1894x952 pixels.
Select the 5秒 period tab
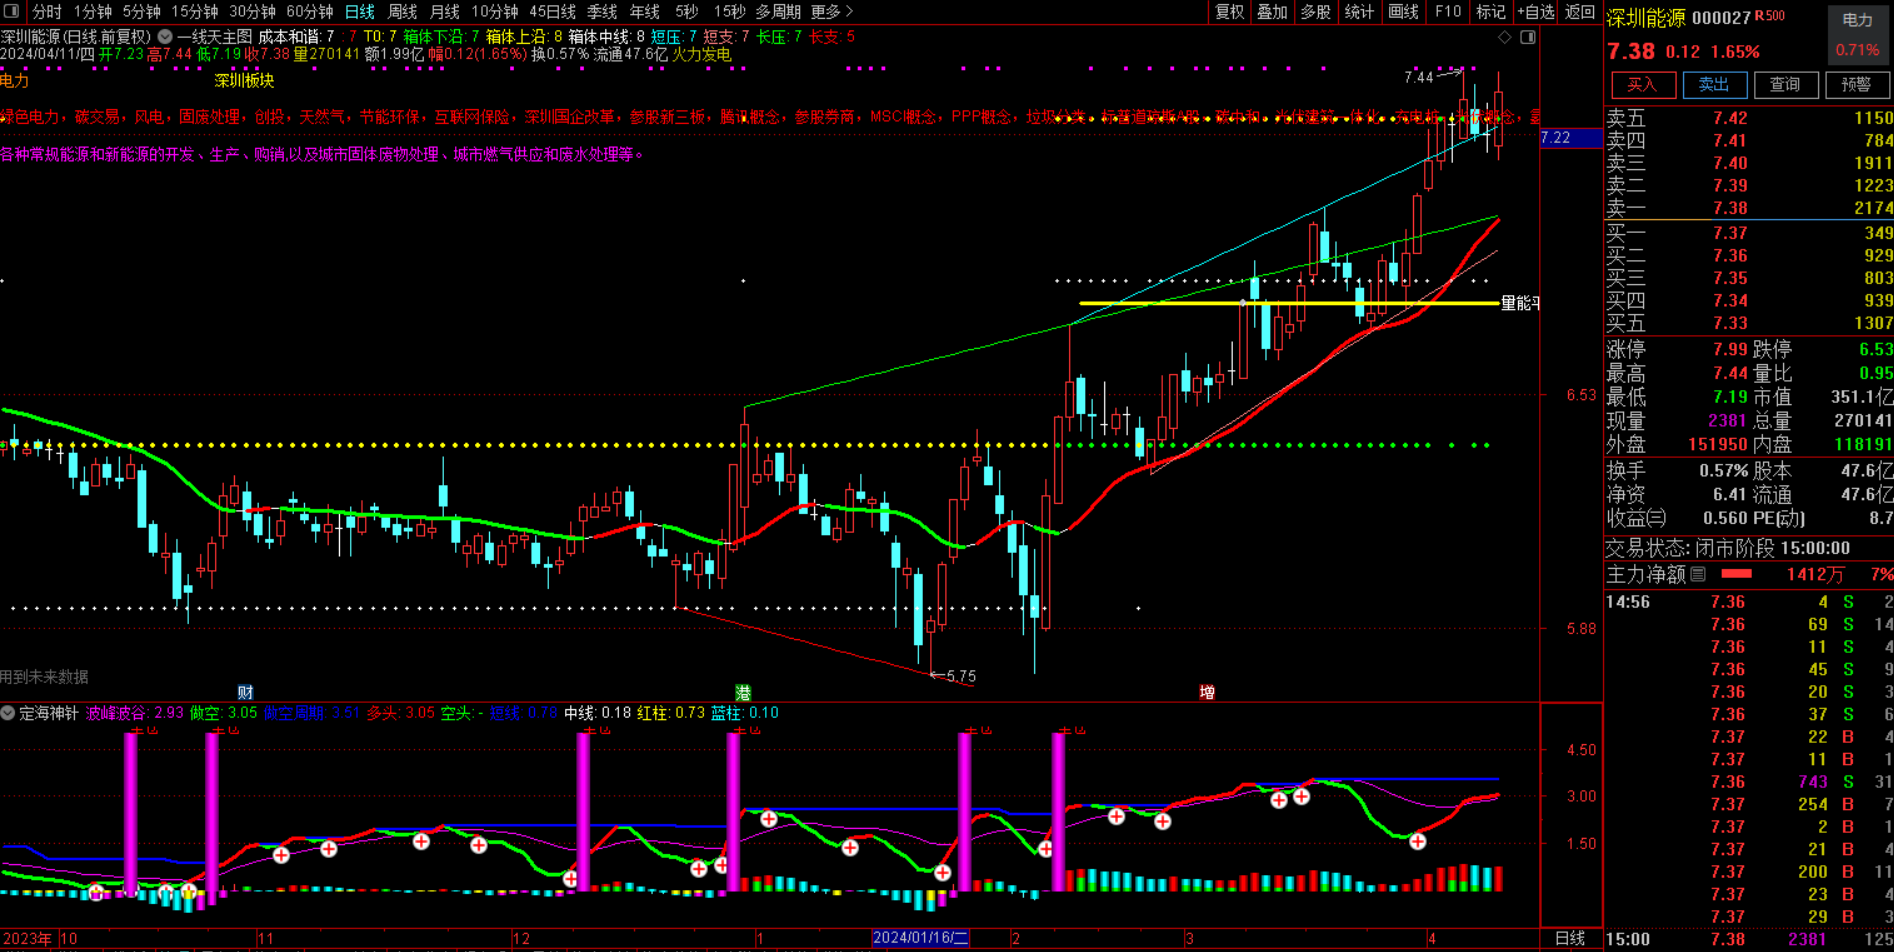[686, 11]
